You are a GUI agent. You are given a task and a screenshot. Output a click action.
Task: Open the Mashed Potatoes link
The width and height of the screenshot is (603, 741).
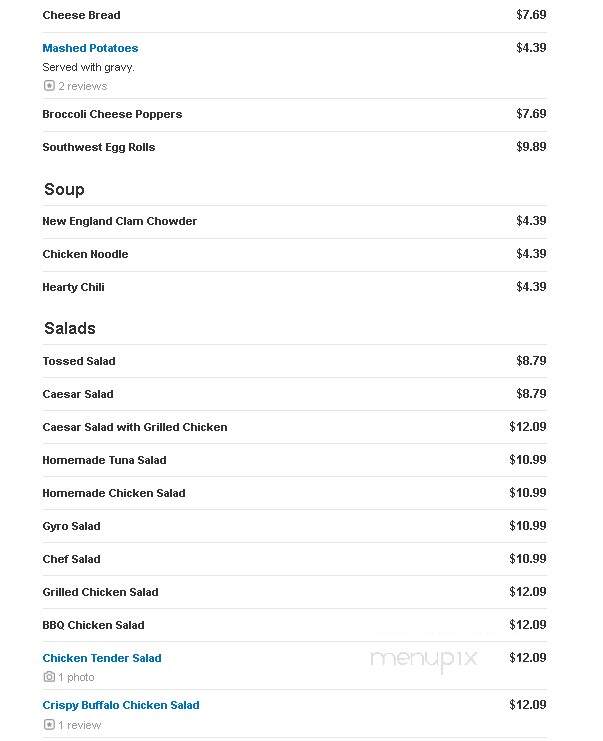tap(90, 48)
